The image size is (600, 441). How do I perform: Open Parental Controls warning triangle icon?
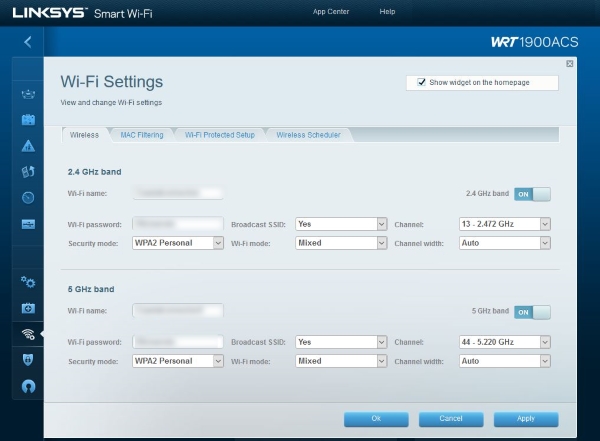coord(28,146)
